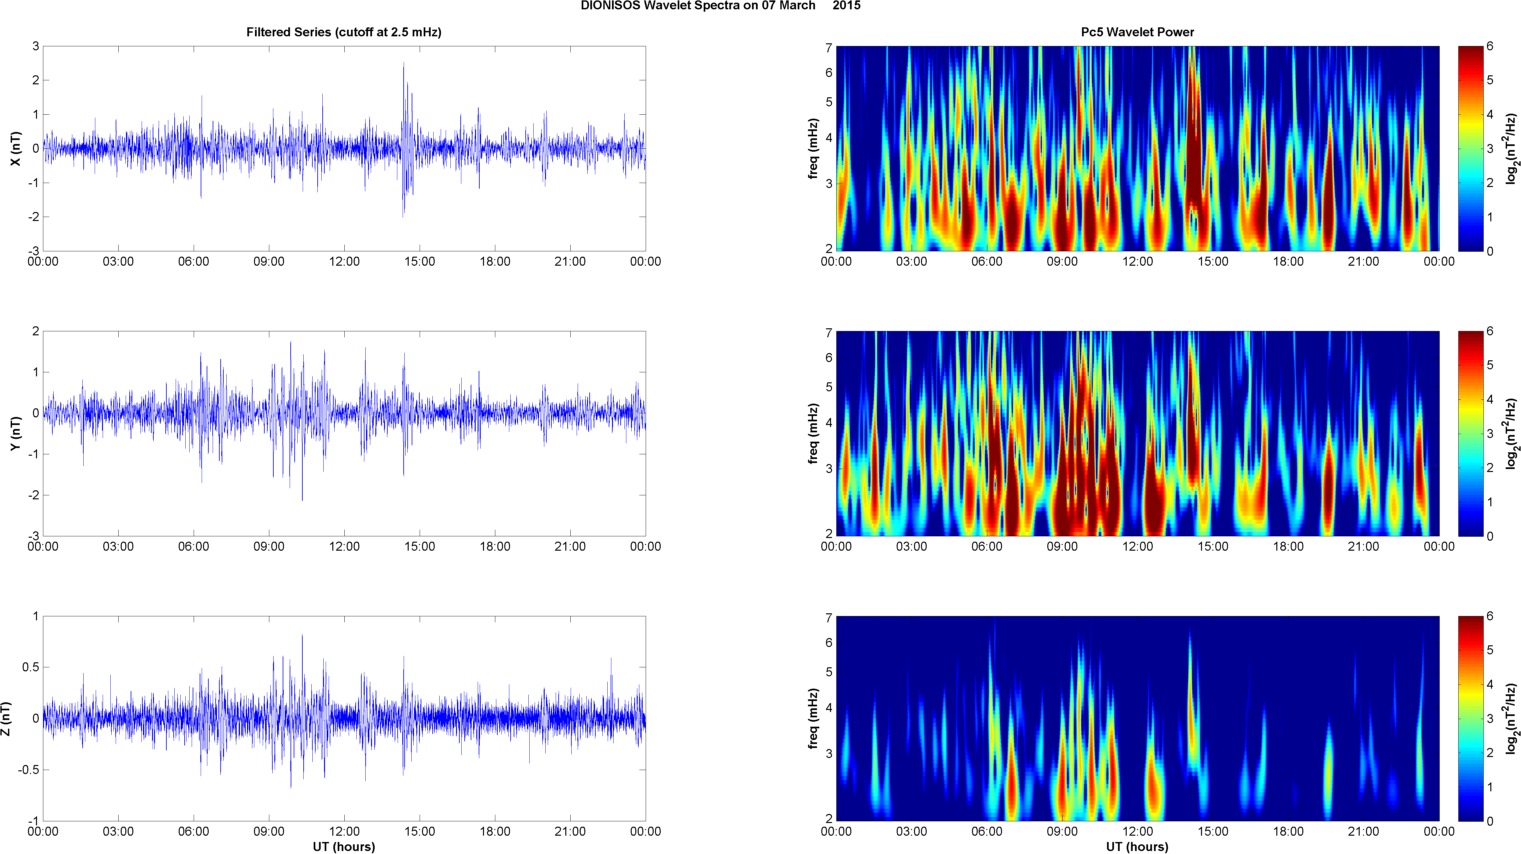Click inside the Y (nT) filtered series plot
Screen dimensions: 1521x854
[344, 433]
